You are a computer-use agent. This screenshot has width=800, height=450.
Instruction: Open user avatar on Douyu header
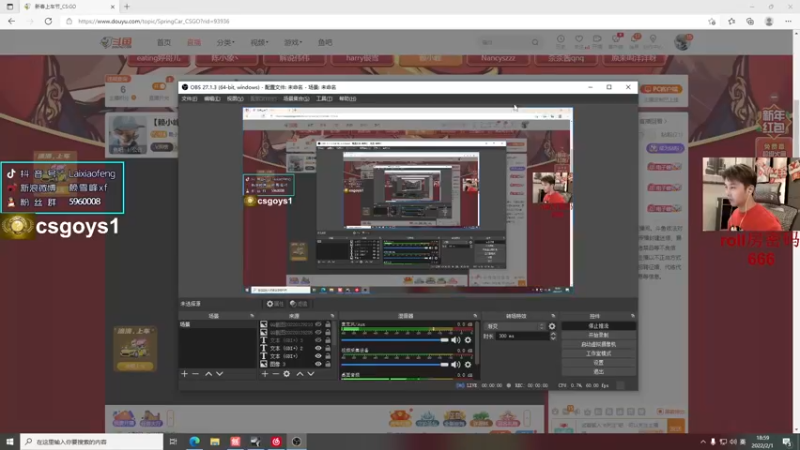click(x=682, y=42)
